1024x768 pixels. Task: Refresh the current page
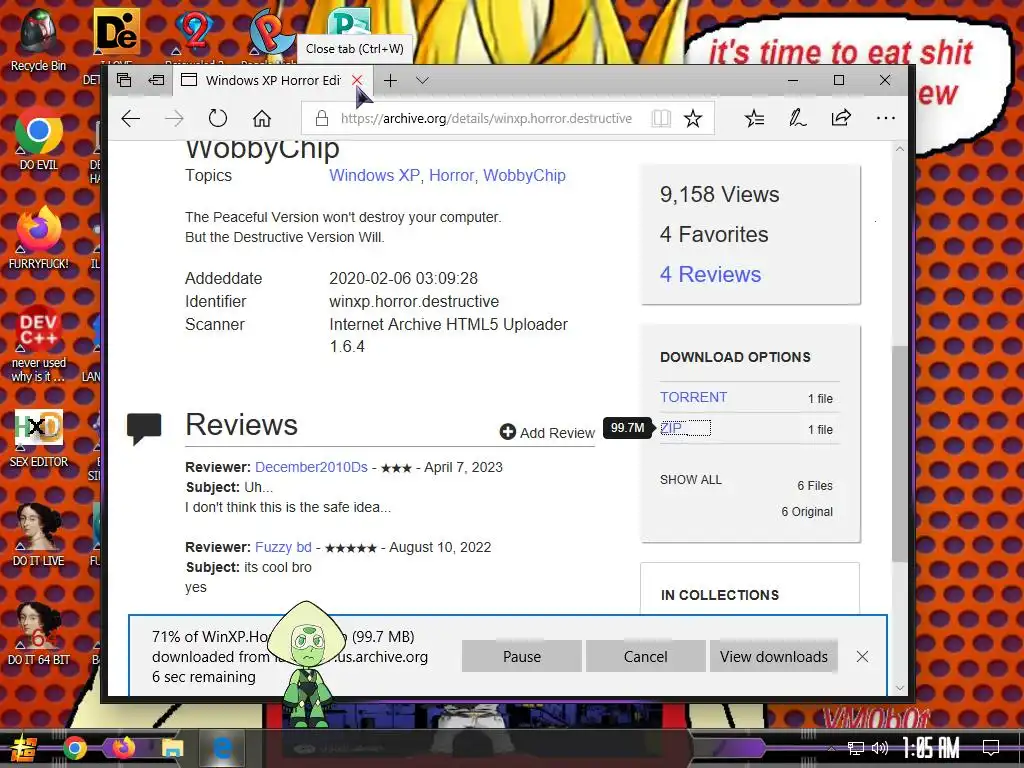point(217,118)
